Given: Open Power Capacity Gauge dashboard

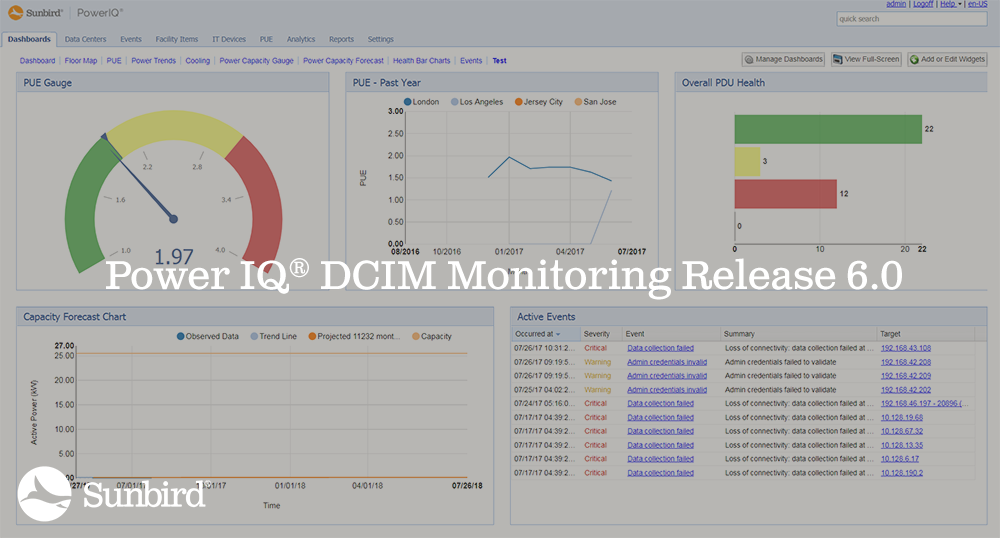Looking at the screenshot, I should tap(256, 61).
